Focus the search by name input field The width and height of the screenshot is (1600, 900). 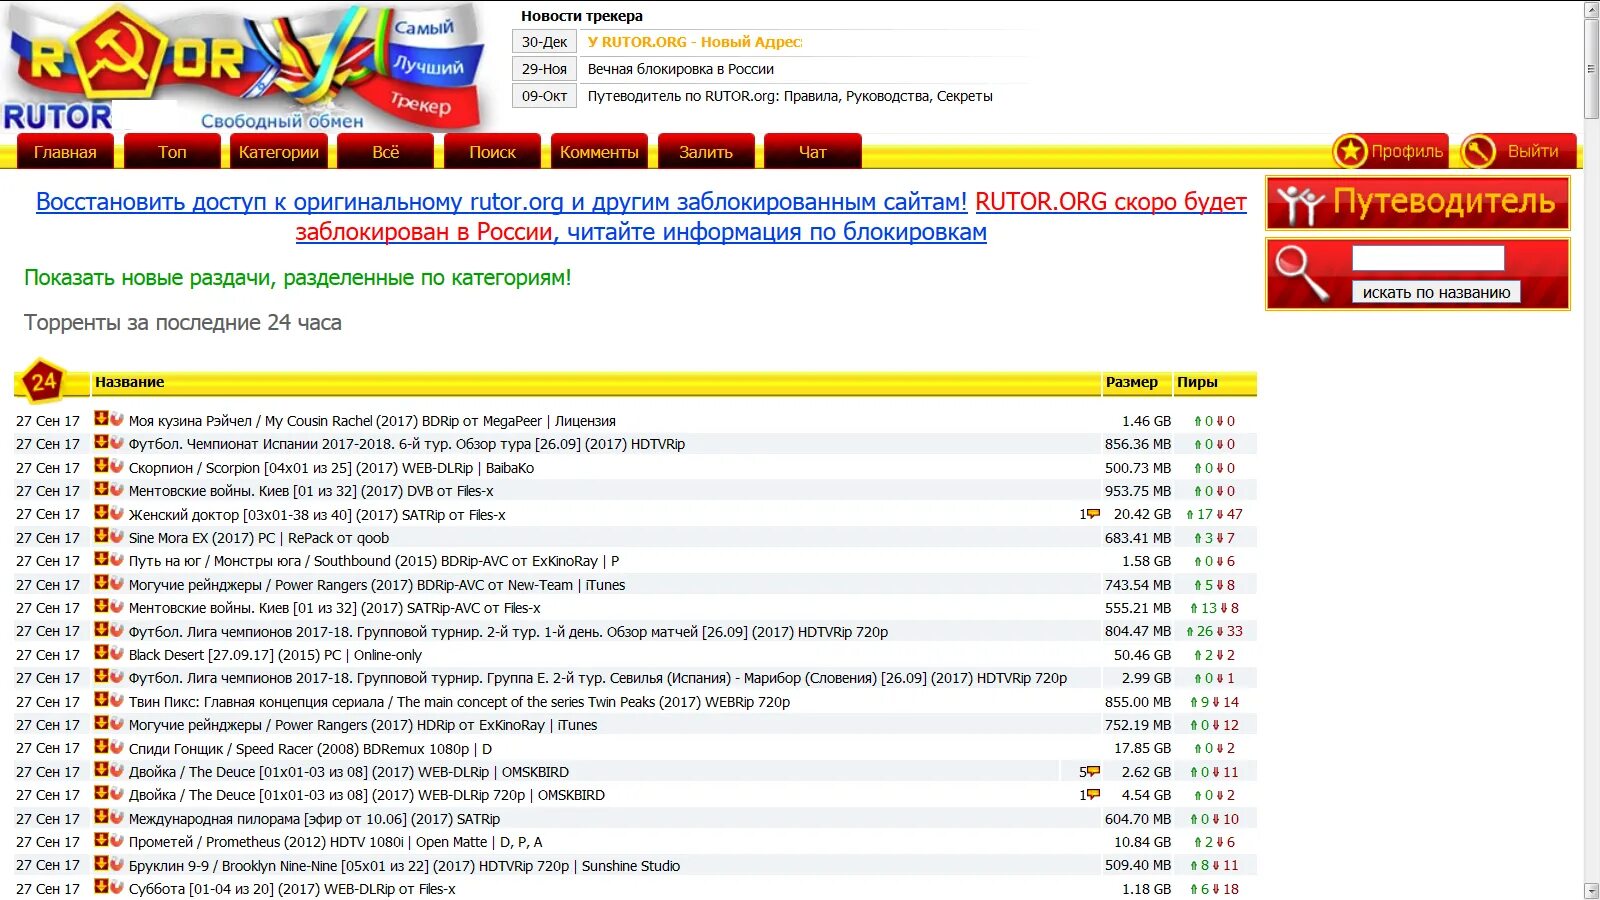(1428, 258)
